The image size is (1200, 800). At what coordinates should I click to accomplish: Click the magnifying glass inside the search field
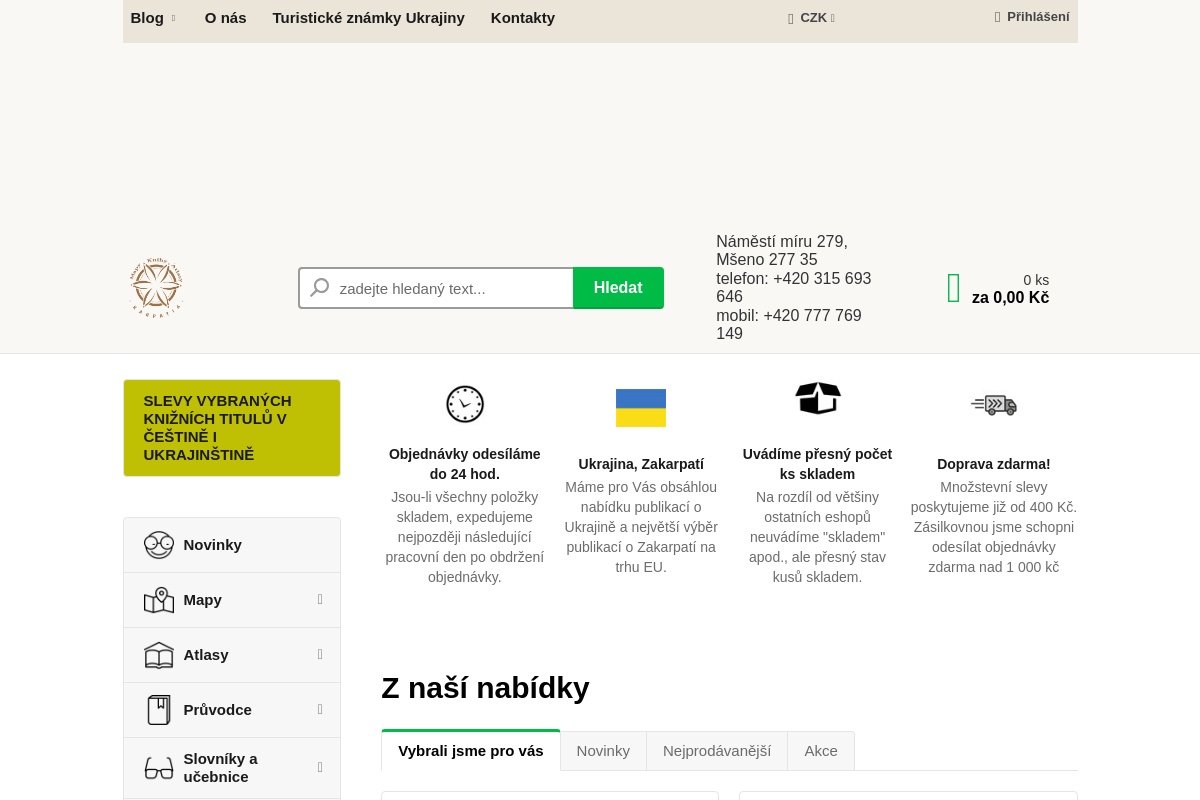pyautogui.click(x=319, y=288)
